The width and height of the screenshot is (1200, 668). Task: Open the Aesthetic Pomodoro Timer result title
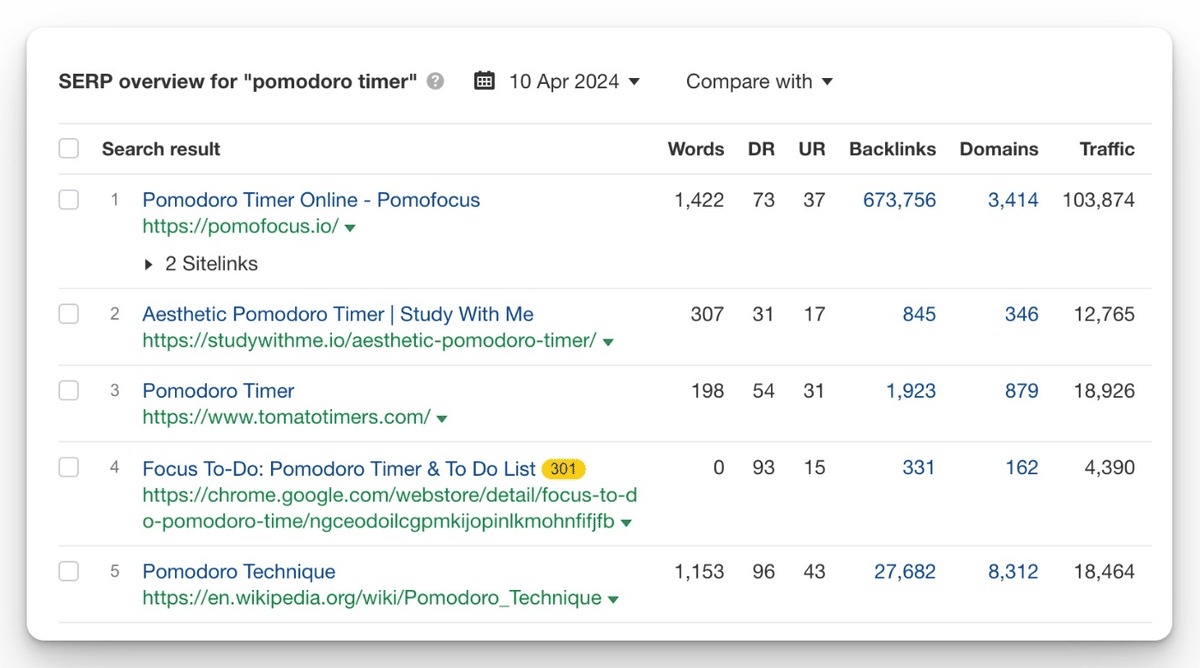point(338,314)
